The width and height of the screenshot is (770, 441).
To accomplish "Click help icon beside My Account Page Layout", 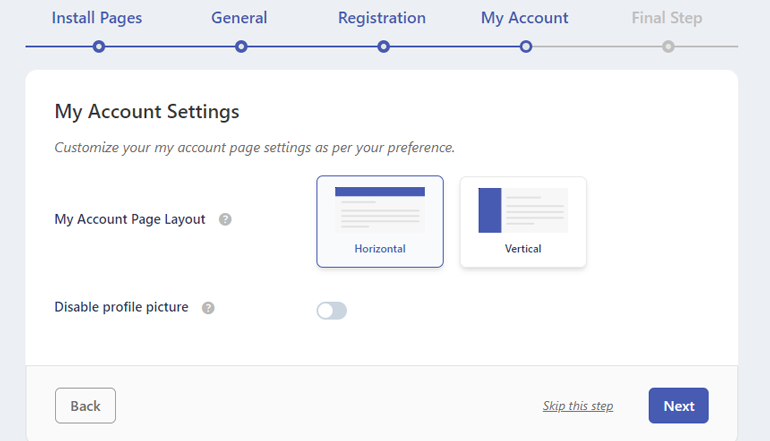I will coord(225,220).
